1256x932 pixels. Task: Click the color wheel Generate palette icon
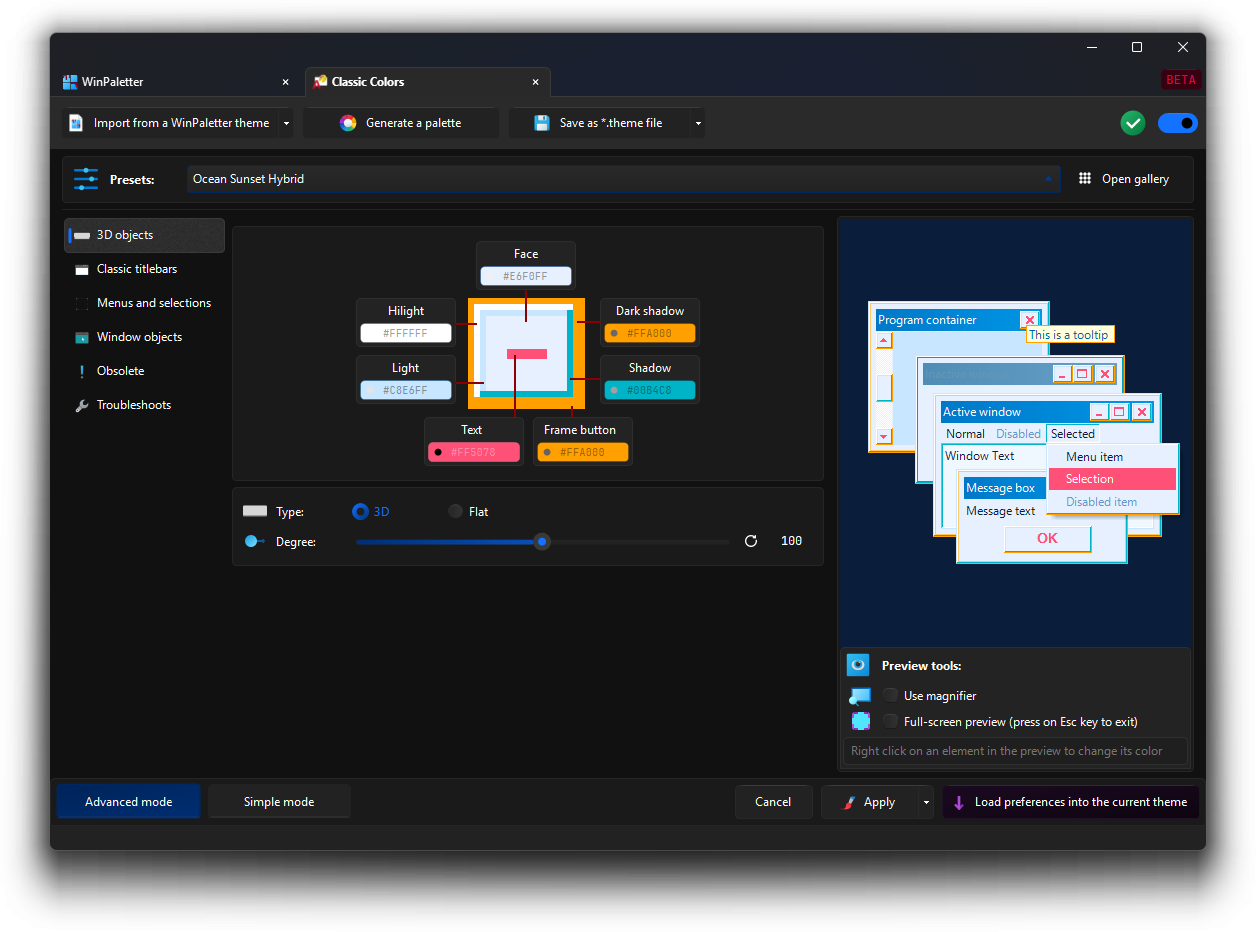tap(348, 123)
